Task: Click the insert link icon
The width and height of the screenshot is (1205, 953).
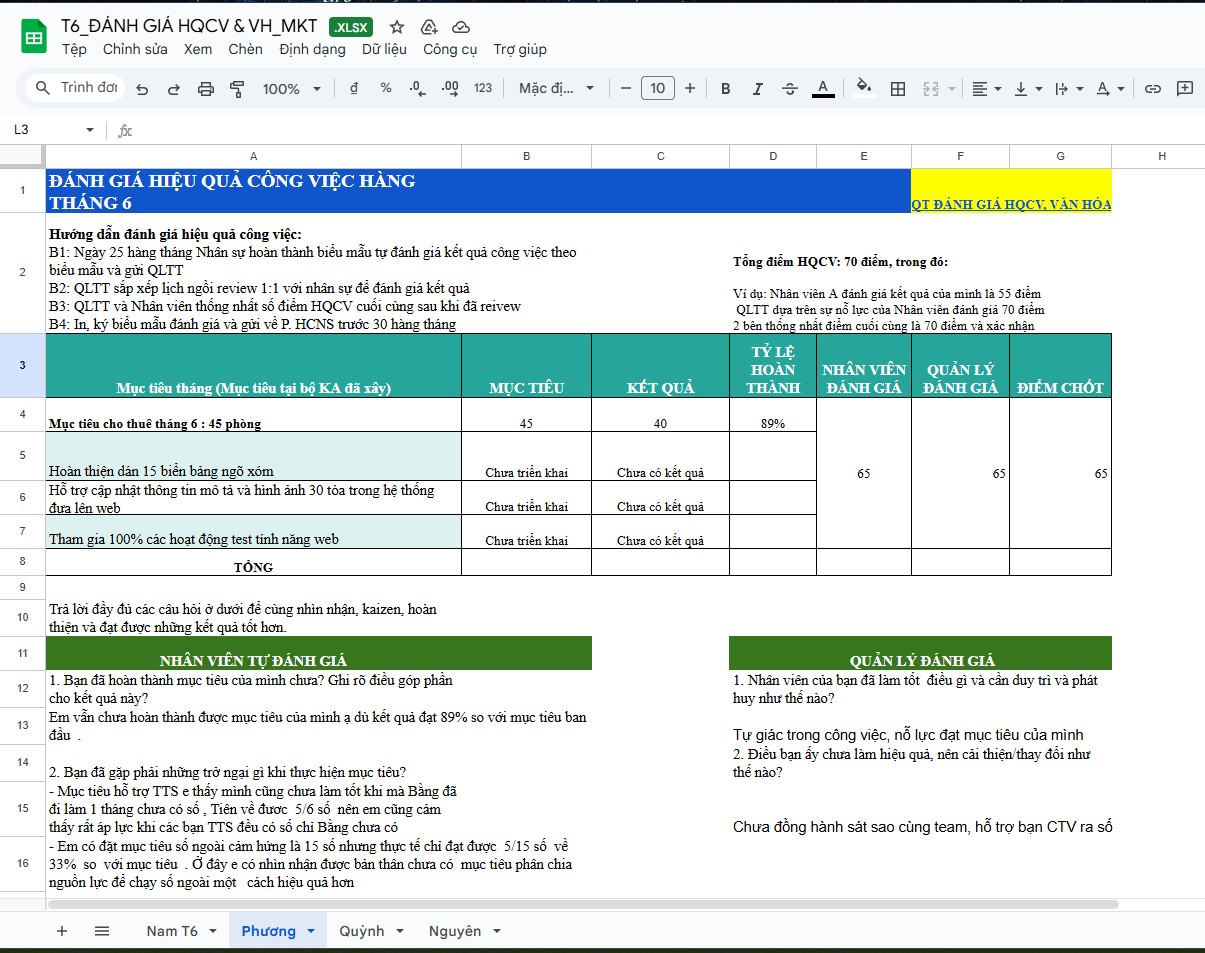Action: 1153,89
